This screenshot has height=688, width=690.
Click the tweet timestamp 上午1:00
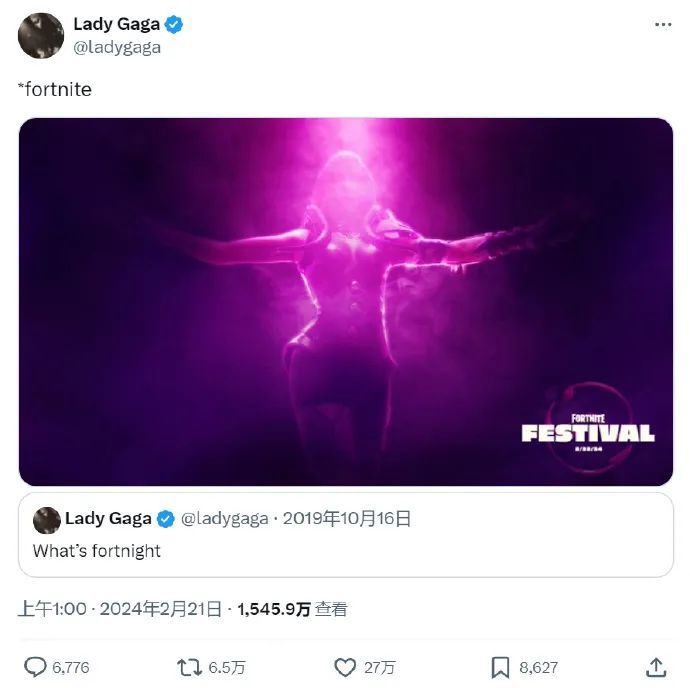coord(53,609)
